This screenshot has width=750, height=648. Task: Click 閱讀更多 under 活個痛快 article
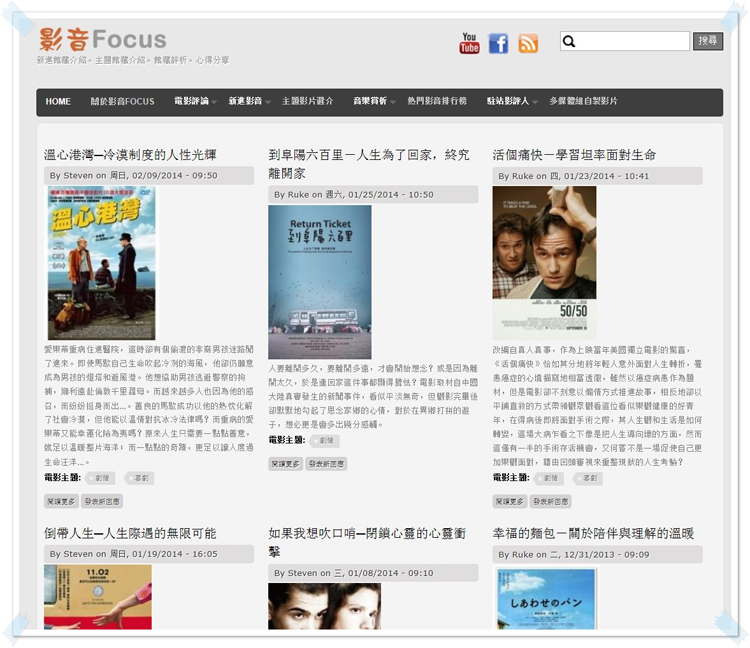510,501
